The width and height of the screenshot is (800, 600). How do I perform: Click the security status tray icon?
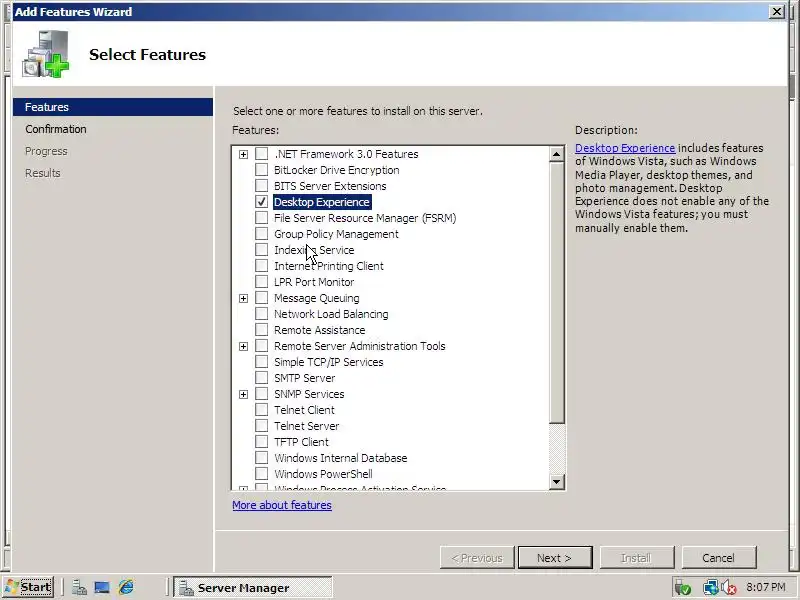tap(683, 588)
